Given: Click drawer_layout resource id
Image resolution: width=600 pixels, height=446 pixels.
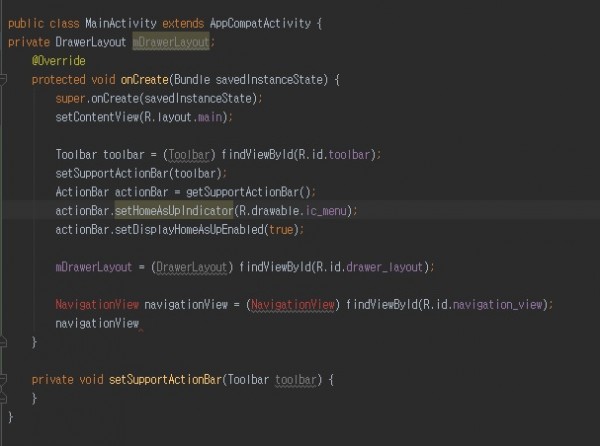Looking at the screenshot, I should 385,267.
